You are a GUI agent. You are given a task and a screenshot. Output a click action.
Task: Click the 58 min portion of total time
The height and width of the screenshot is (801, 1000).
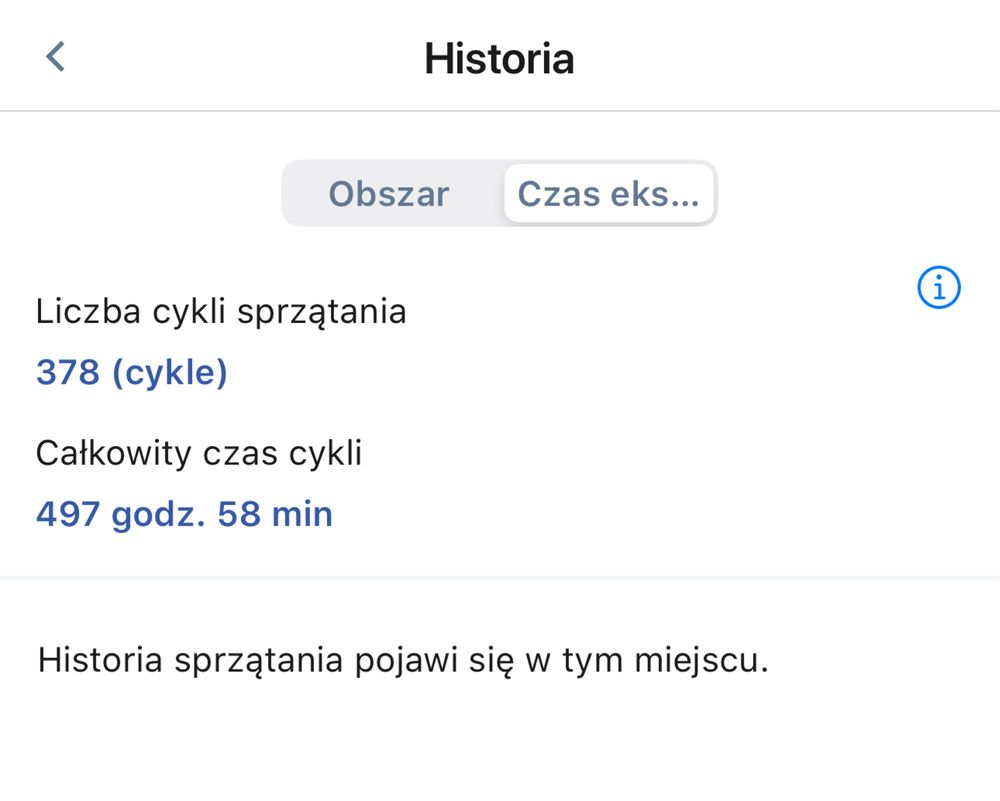click(x=275, y=514)
